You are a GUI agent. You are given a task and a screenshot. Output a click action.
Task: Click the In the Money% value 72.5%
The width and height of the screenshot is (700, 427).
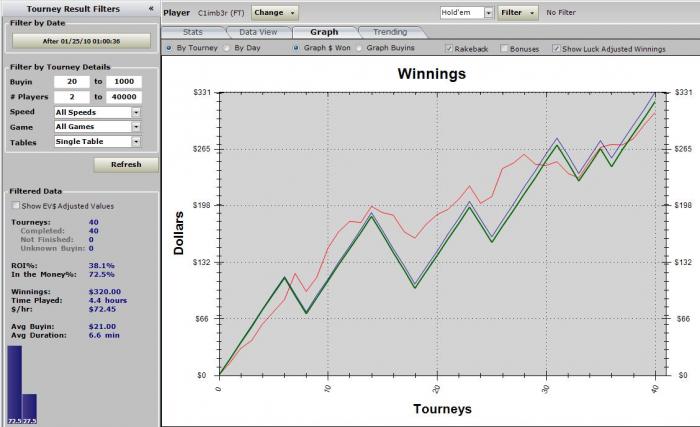coord(102,274)
